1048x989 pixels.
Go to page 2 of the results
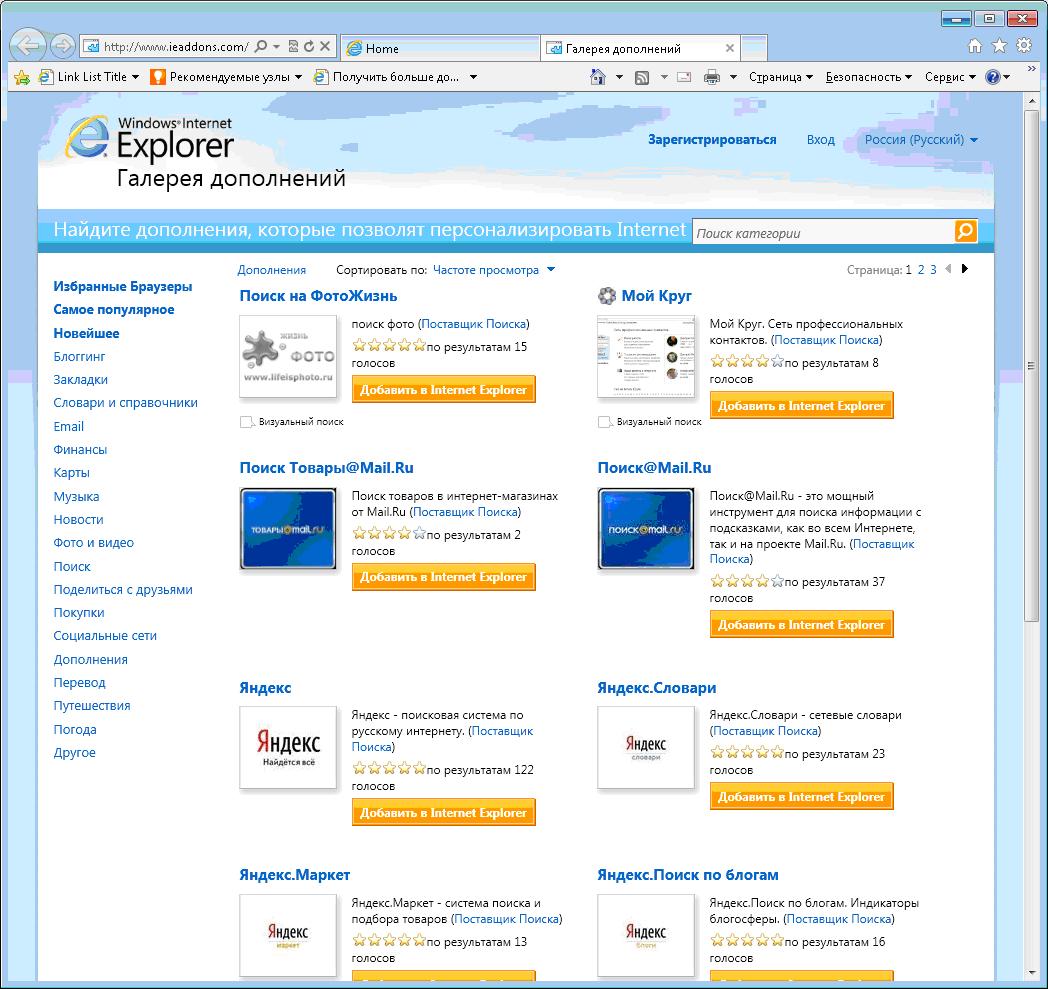point(921,269)
